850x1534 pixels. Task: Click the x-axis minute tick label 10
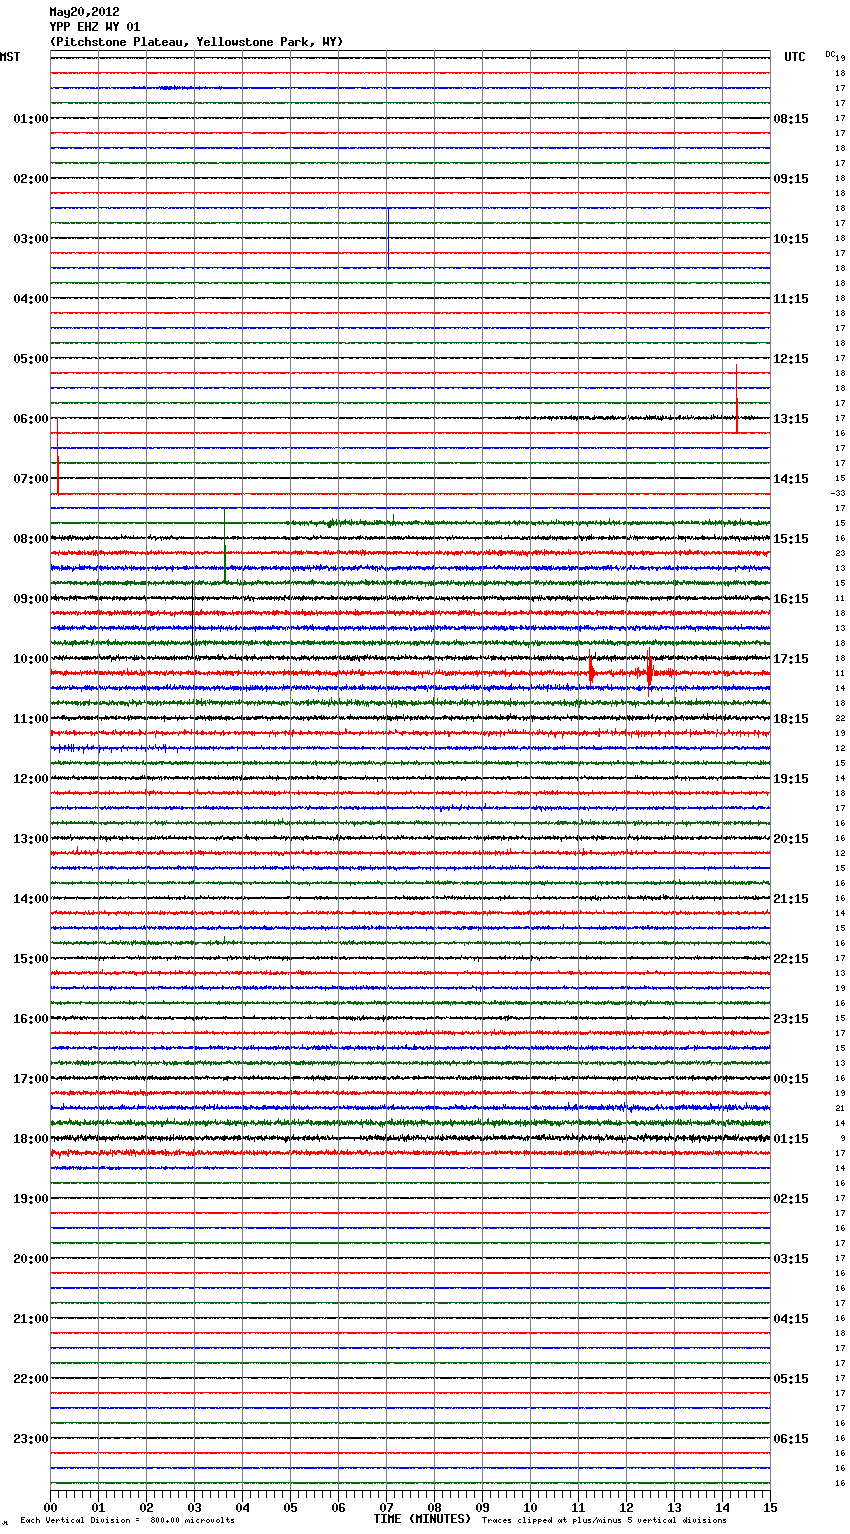tap(530, 1507)
